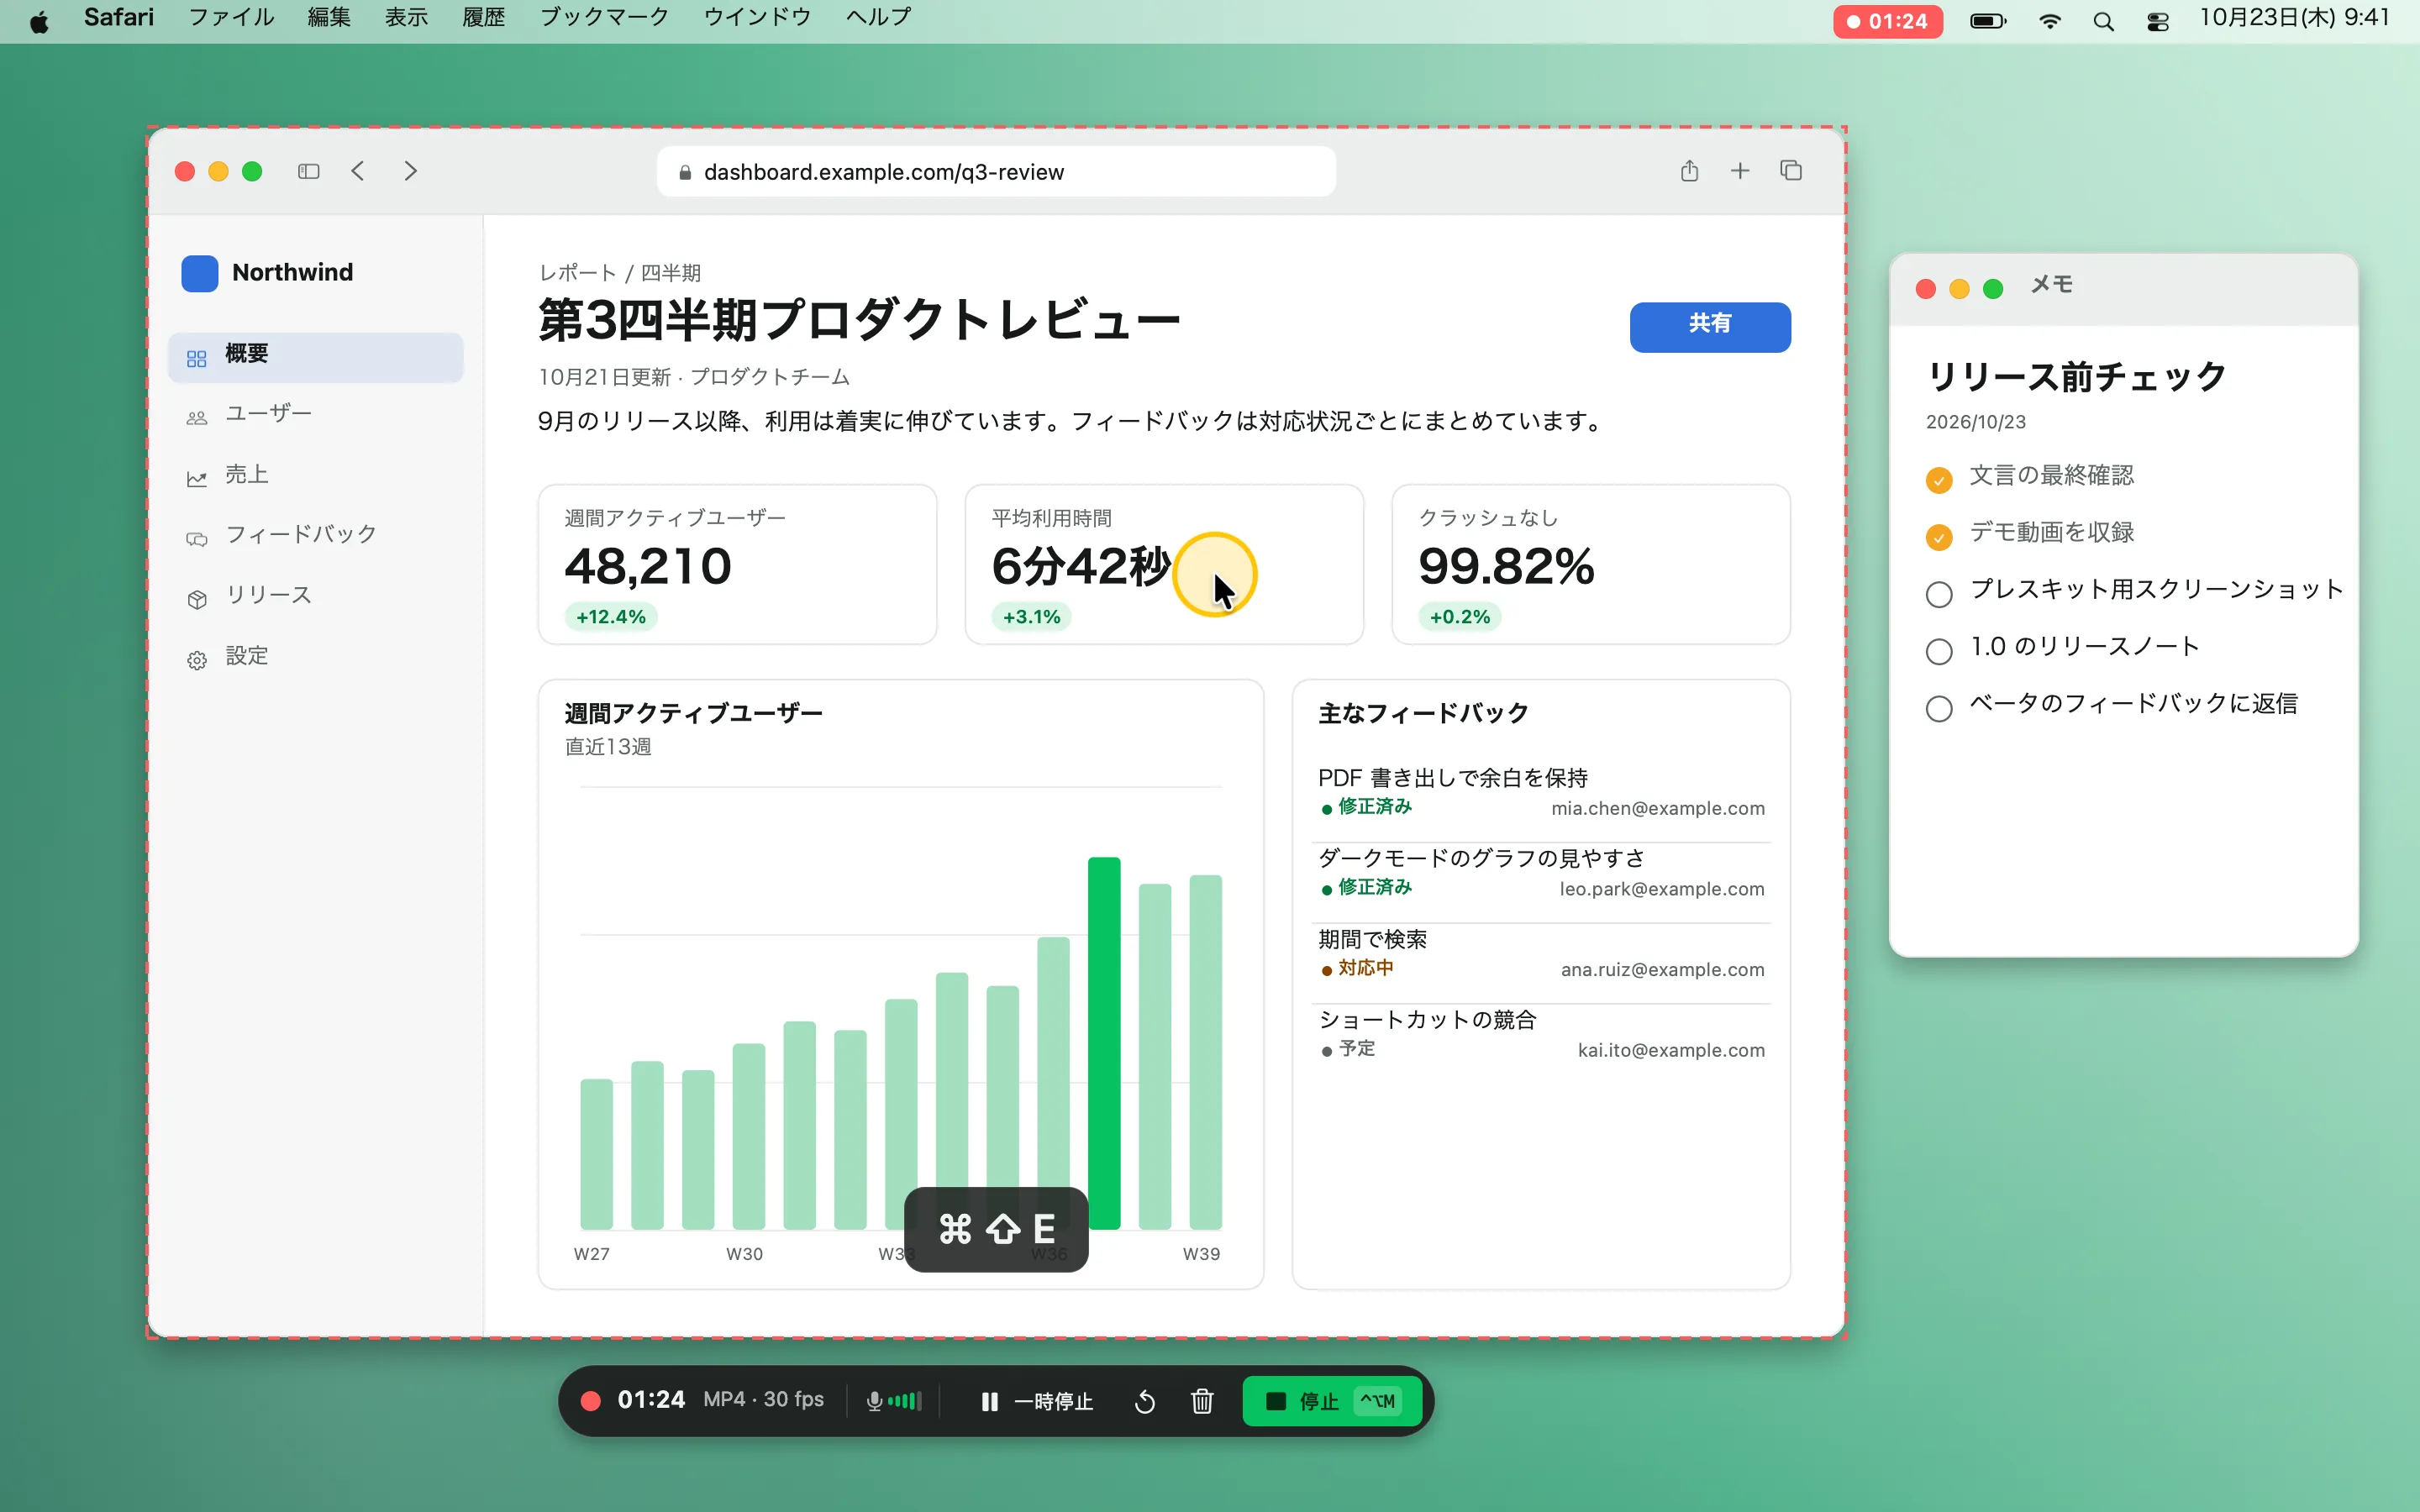Discard recording with trash icon
2420x1512 pixels.
tap(1202, 1401)
